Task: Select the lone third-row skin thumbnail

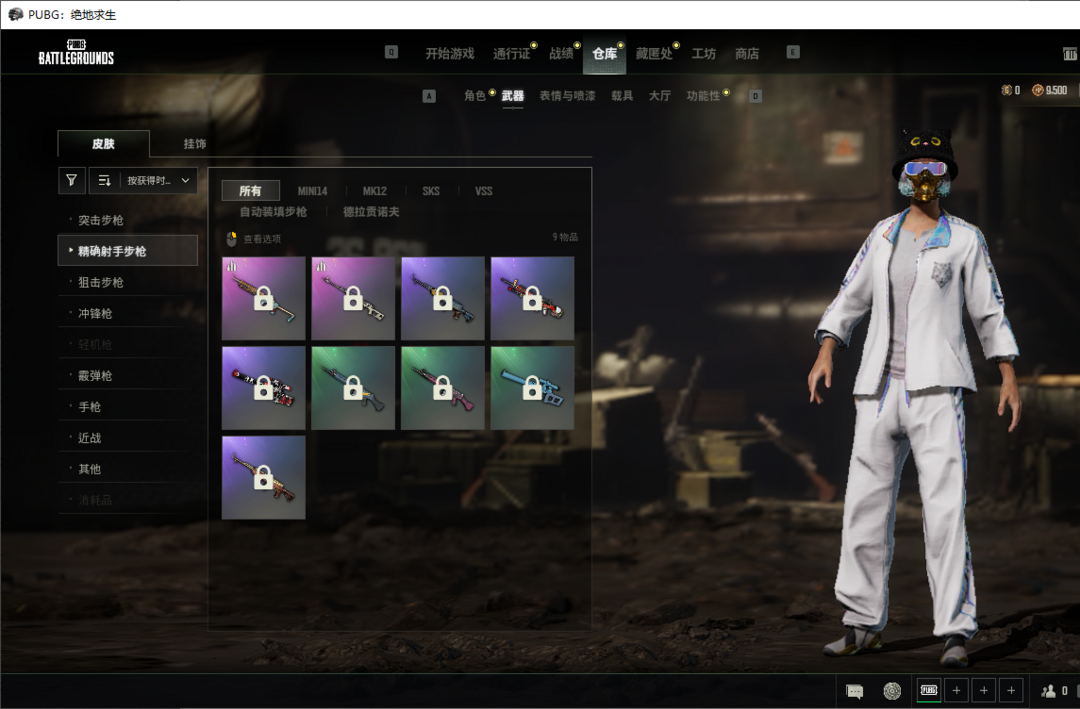Action: tap(264, 477)
